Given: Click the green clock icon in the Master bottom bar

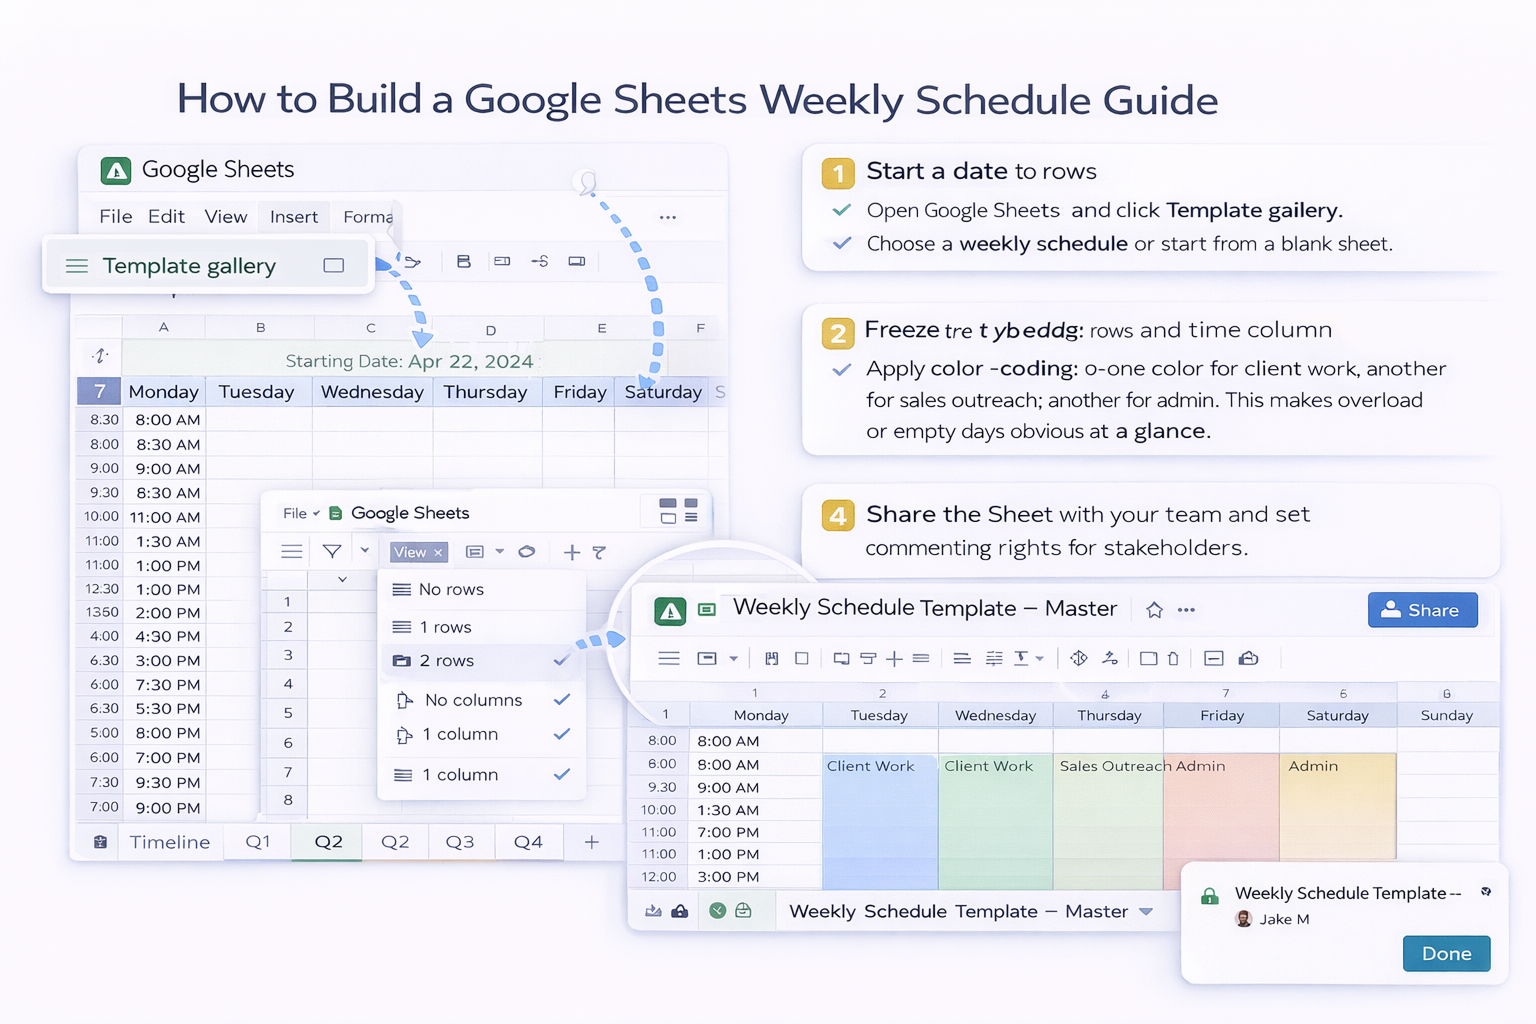Looking at the screenshot, I should click(x=717, y=910).
